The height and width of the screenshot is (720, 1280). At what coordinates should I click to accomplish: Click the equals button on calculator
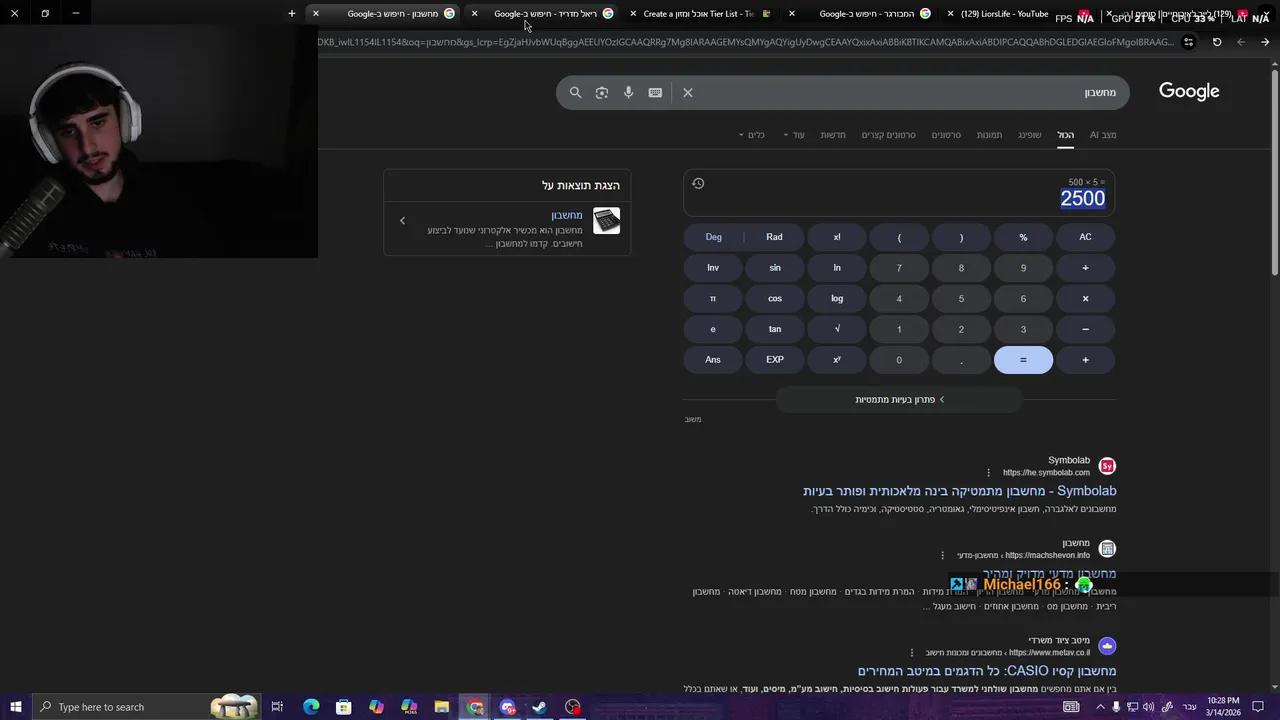1023,360
